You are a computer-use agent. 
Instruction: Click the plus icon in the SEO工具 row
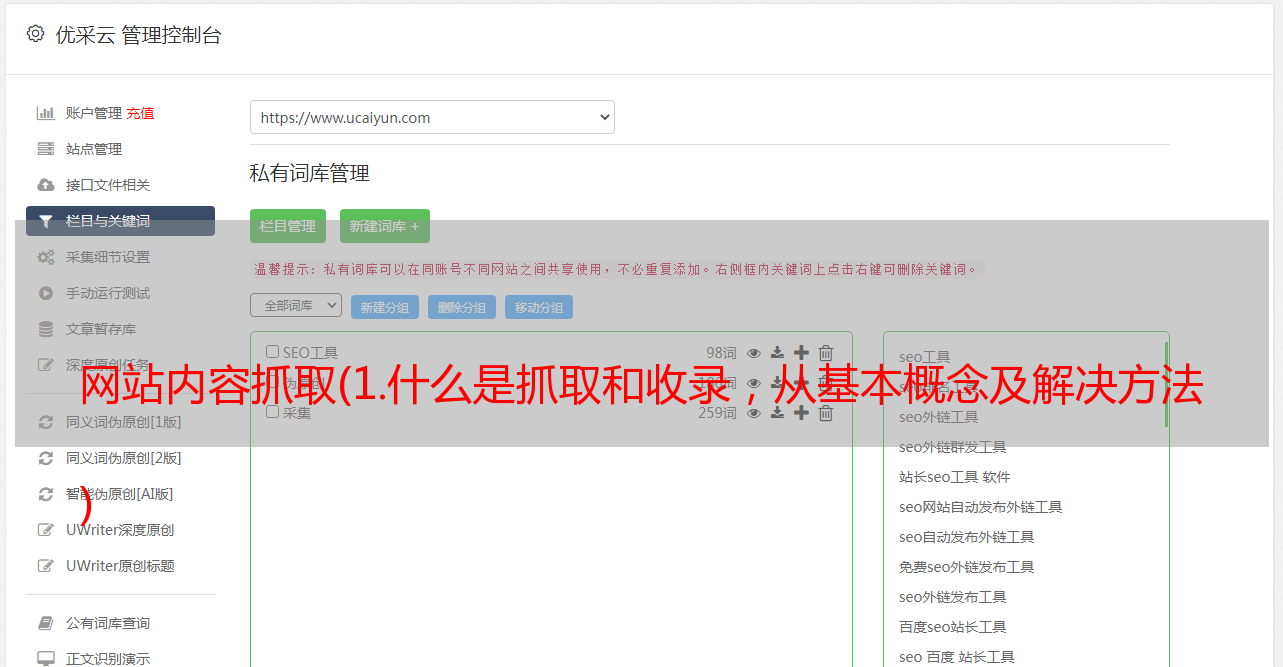tap(801, 352)
